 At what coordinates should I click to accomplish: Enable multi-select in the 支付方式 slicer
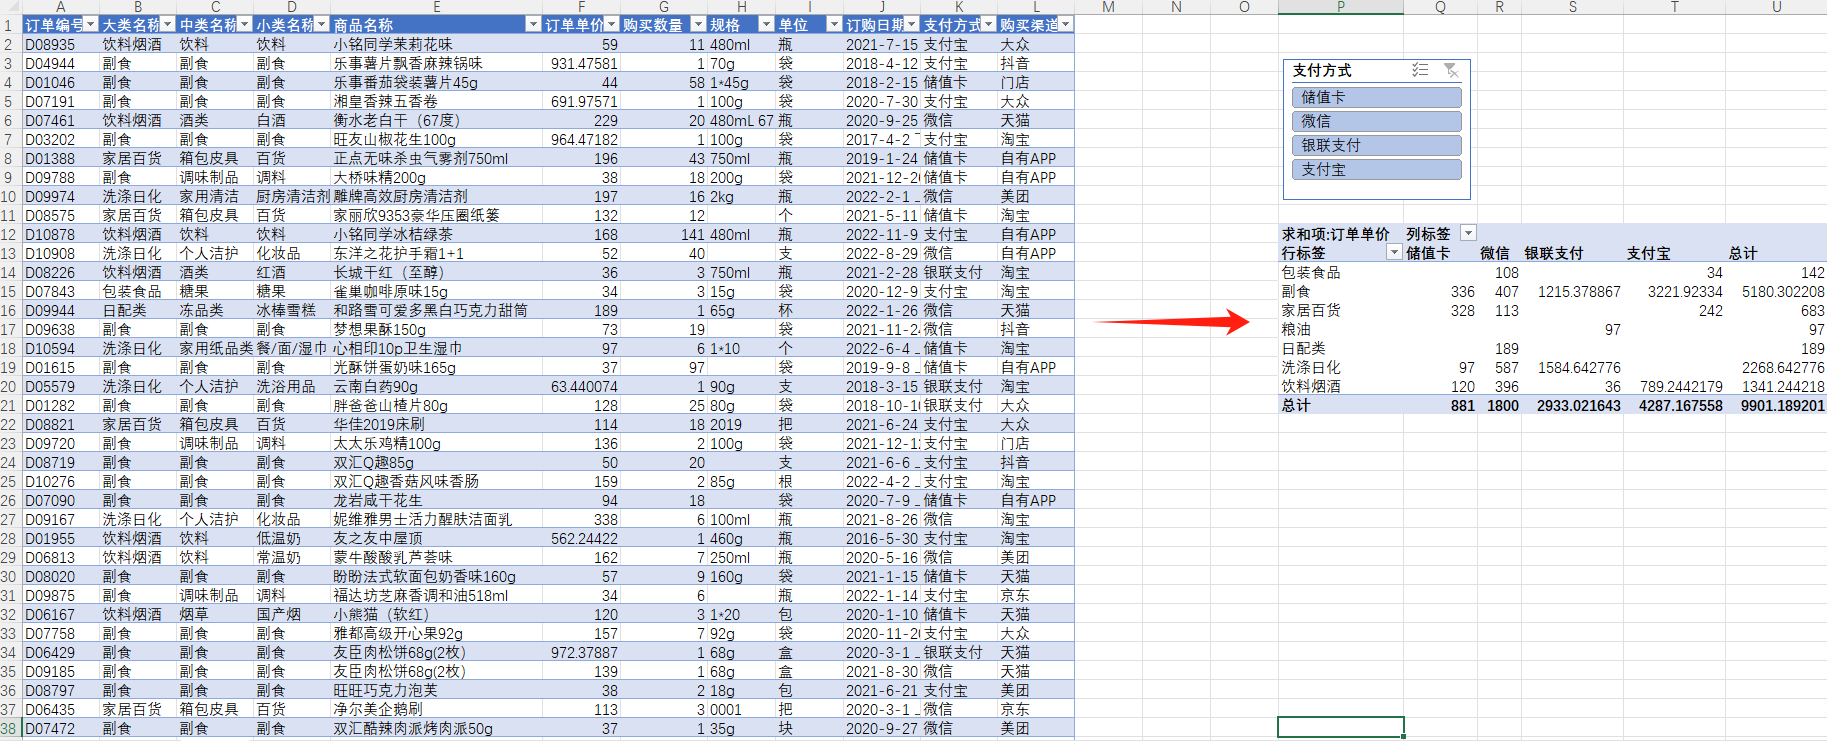tap(1420, 70)
